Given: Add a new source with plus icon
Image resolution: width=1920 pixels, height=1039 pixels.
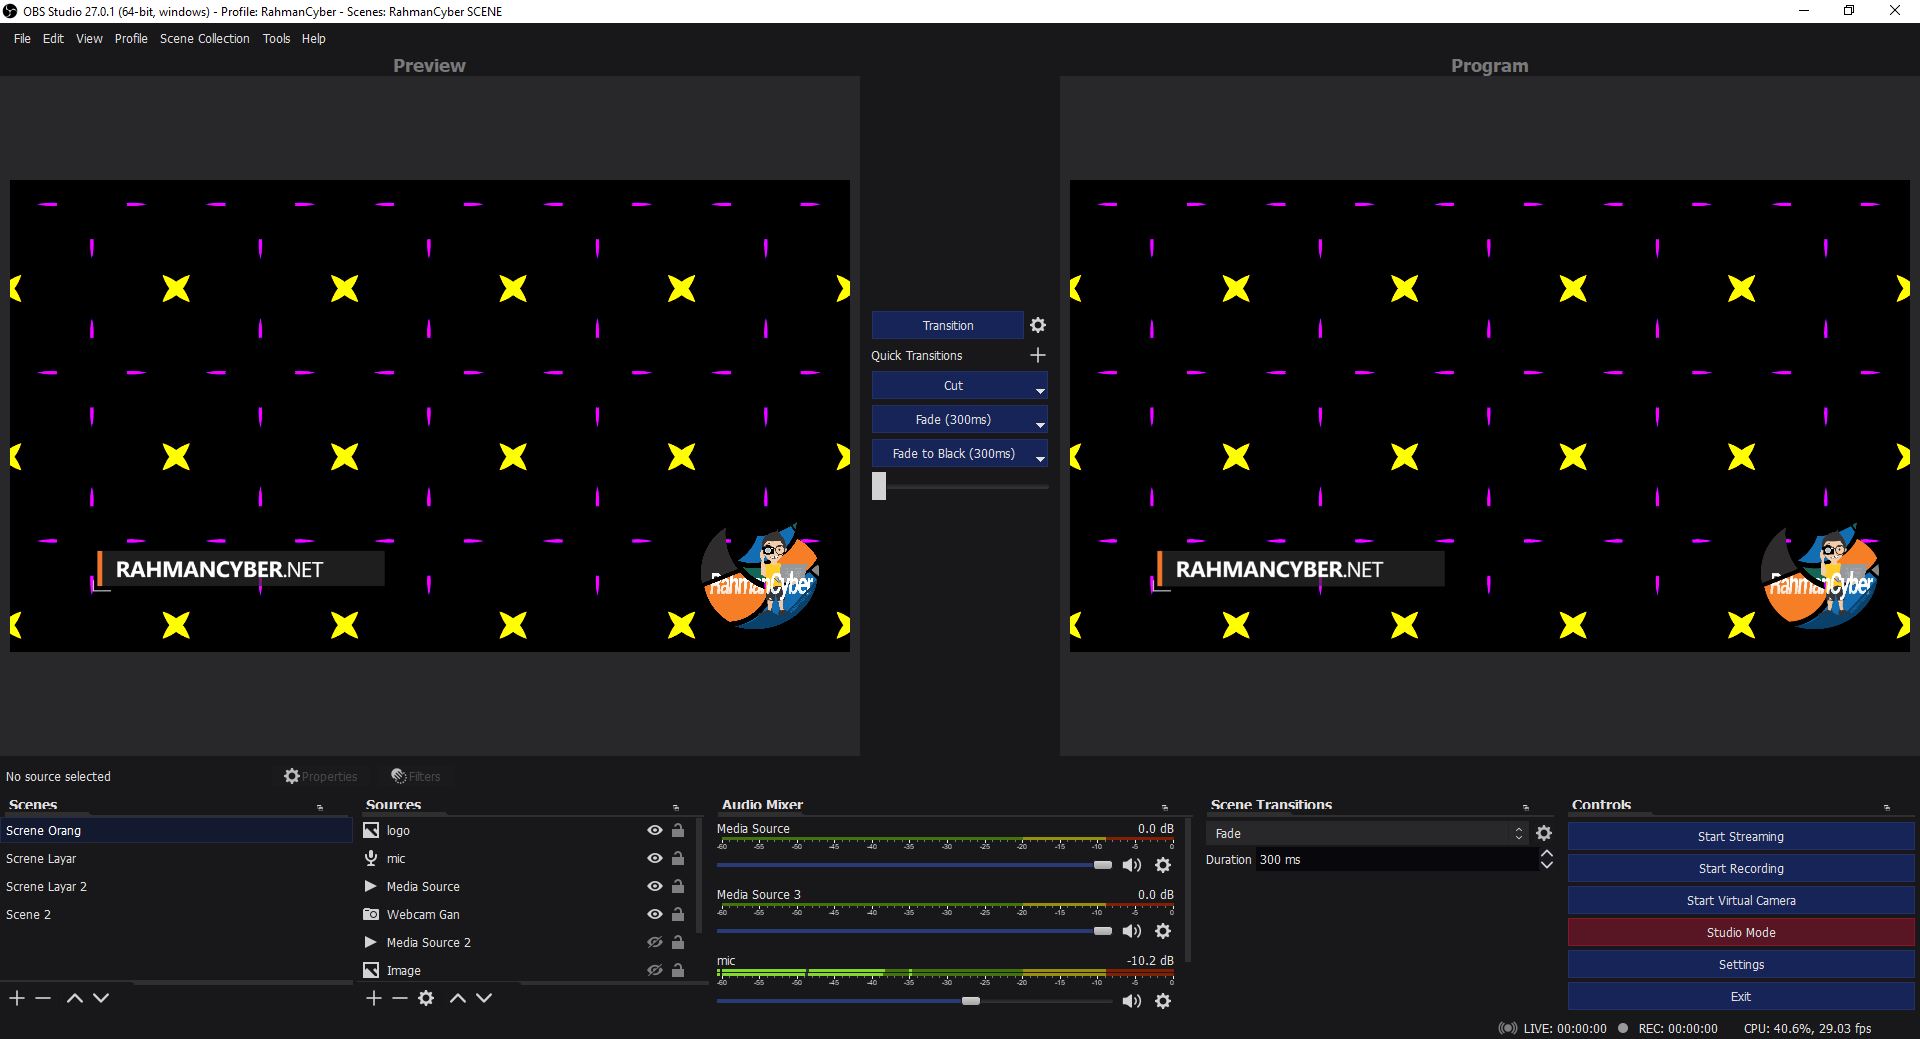Looking at the screenshot, I should pos(374,998).
